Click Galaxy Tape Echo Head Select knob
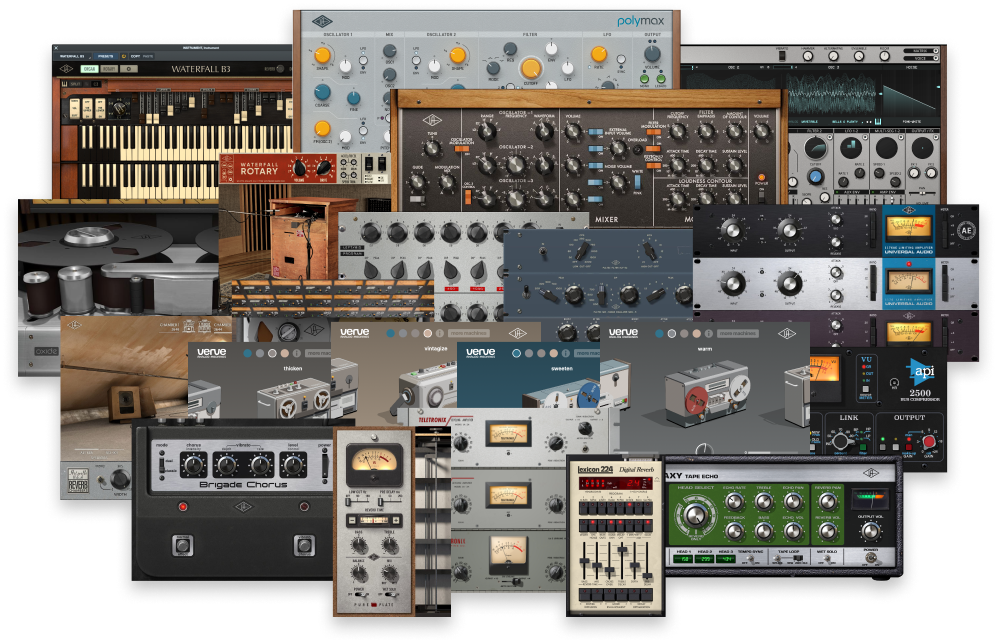The width and height of the screenshot is (997, 643). (x=696, y=516)
